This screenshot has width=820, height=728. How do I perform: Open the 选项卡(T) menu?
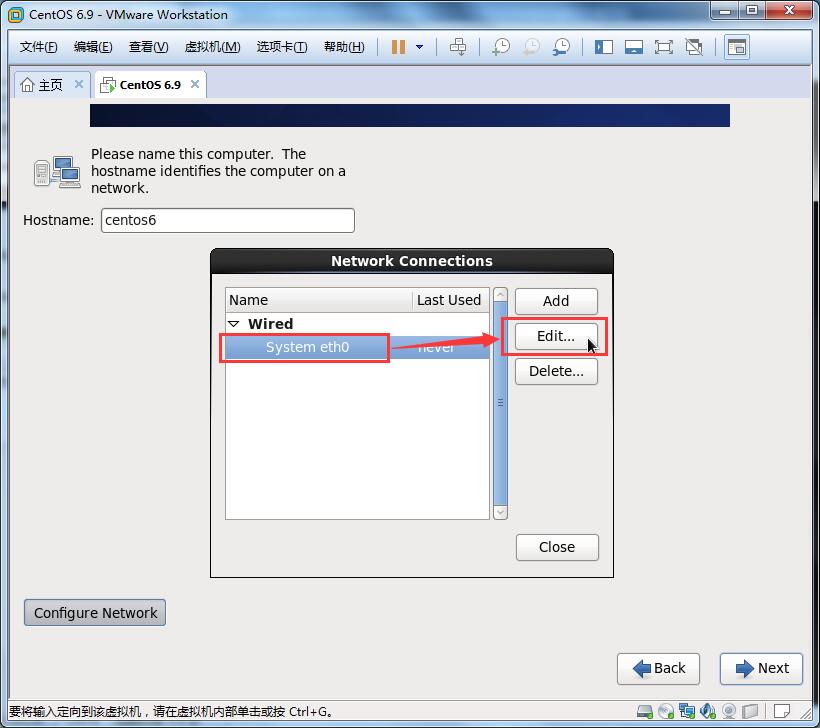tap(282, 47)
